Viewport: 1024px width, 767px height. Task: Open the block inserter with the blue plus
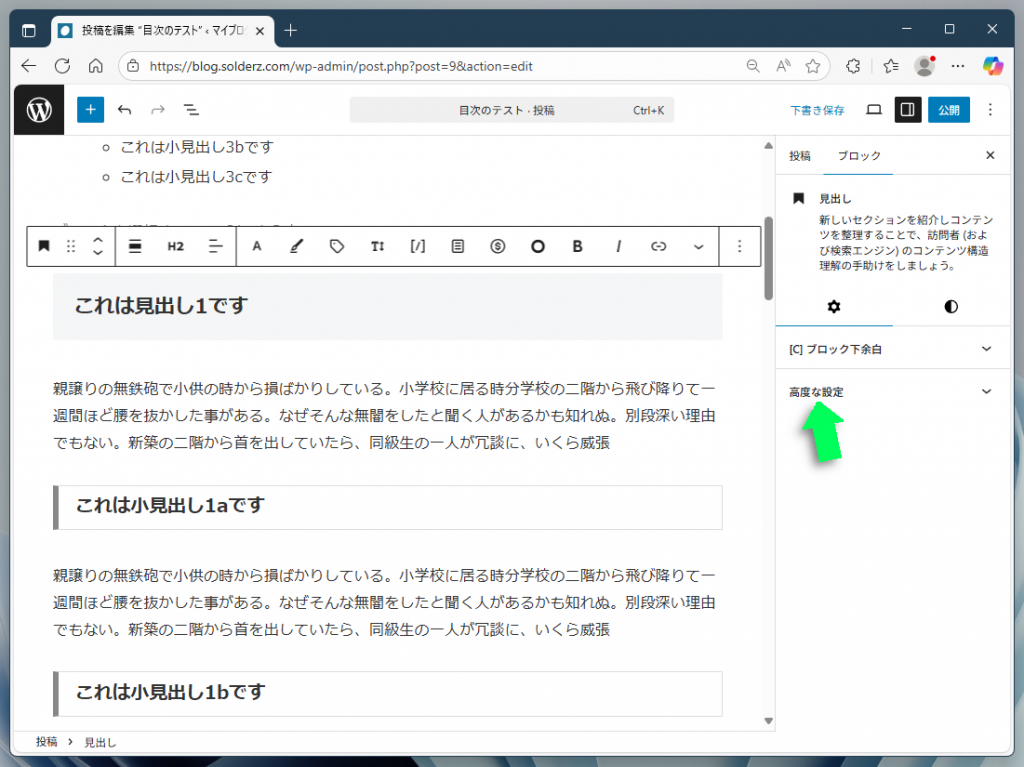coord(90,109)
